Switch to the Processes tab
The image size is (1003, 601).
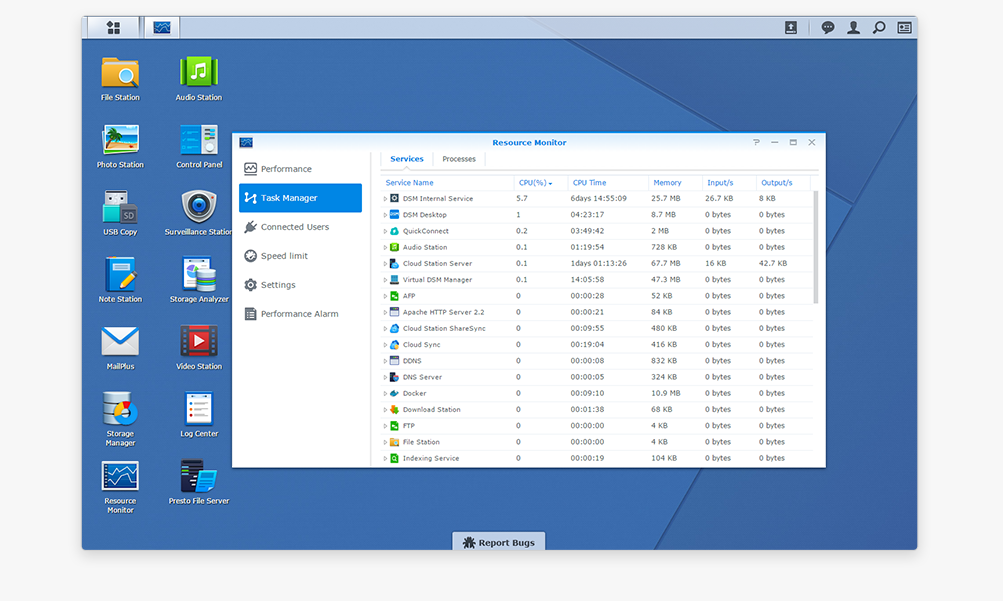(459, 159)
